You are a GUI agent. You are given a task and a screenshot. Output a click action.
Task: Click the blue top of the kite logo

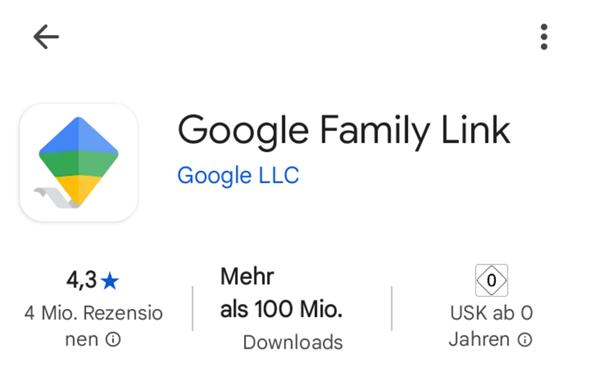coord(79,135)
